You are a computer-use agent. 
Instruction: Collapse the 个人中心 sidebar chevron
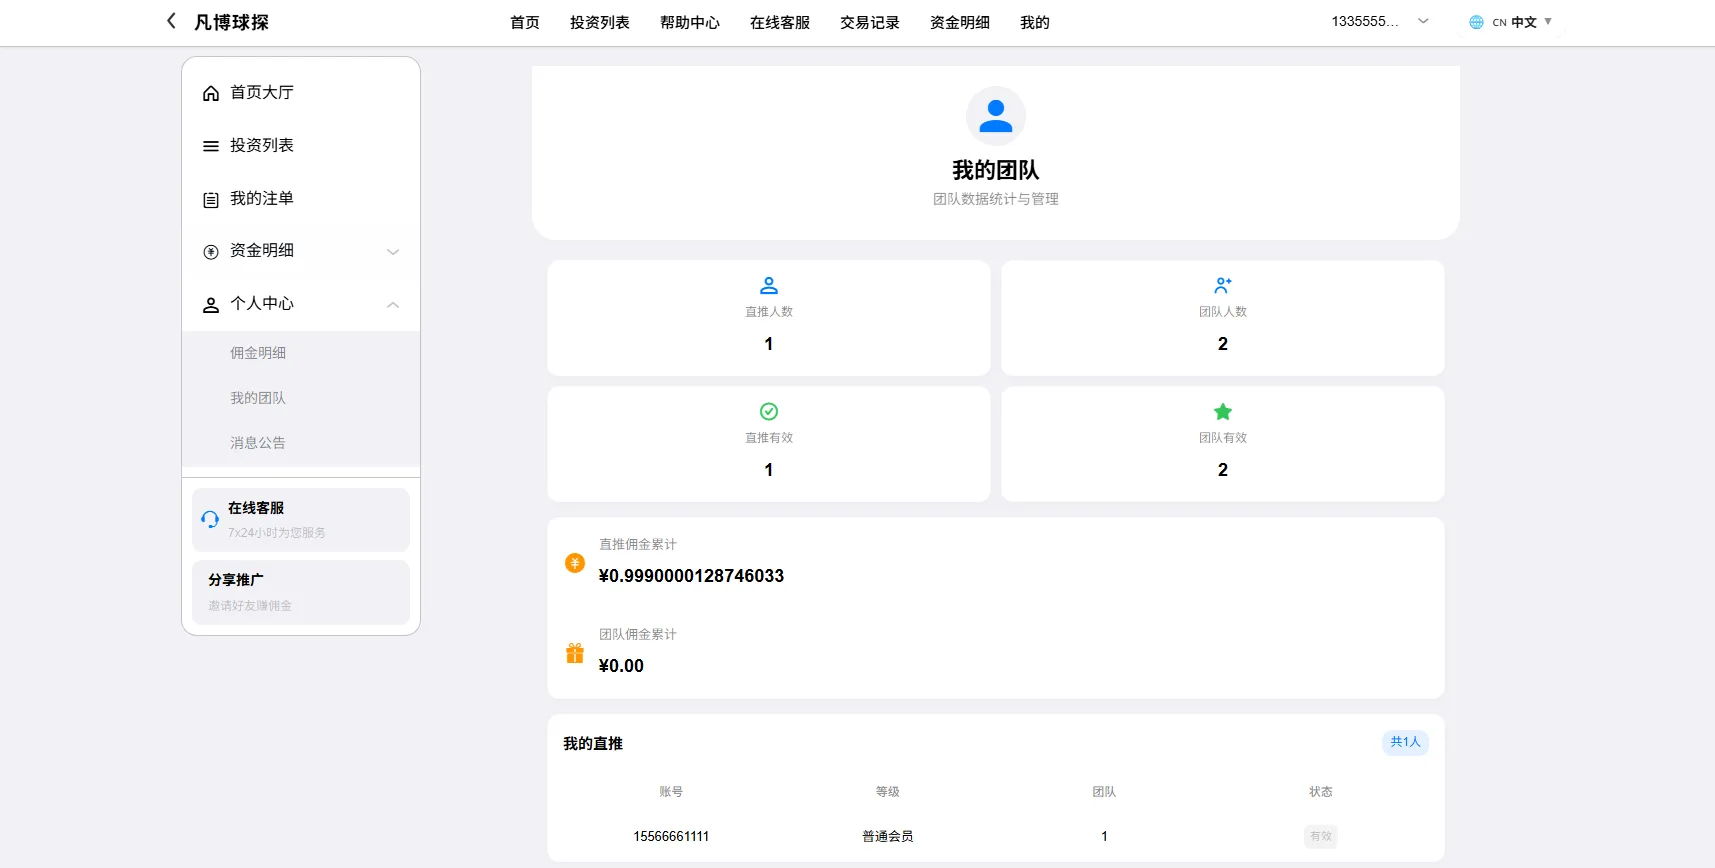tap(393, 305)
